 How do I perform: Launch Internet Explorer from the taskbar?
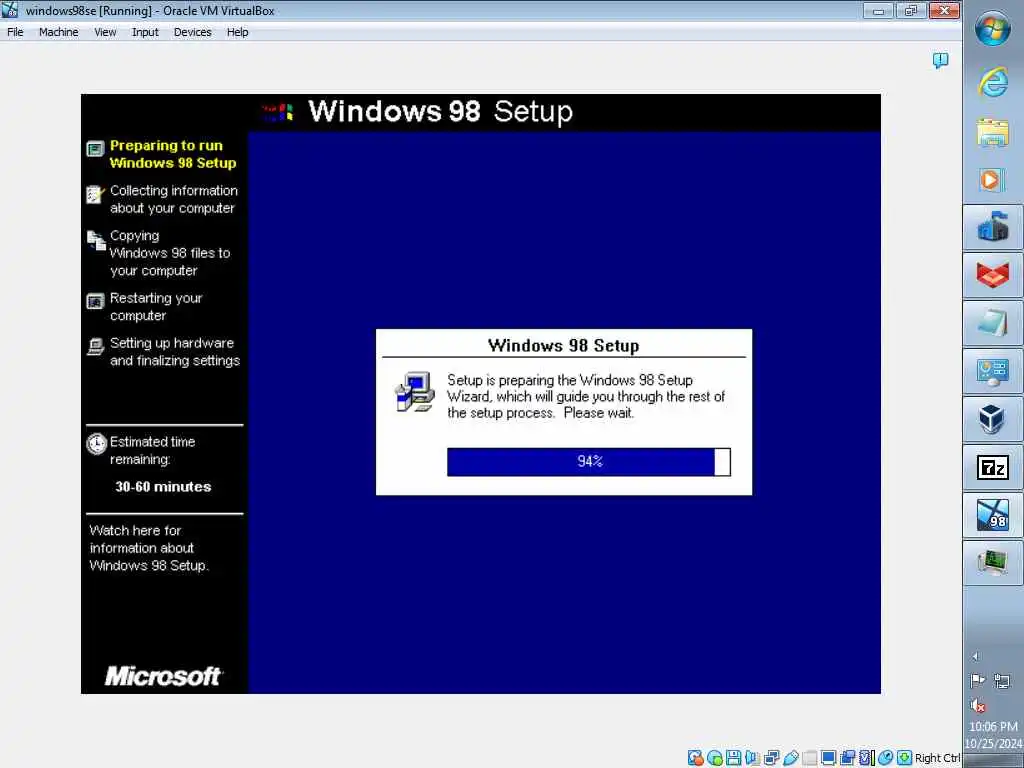[x=993, y=82]
